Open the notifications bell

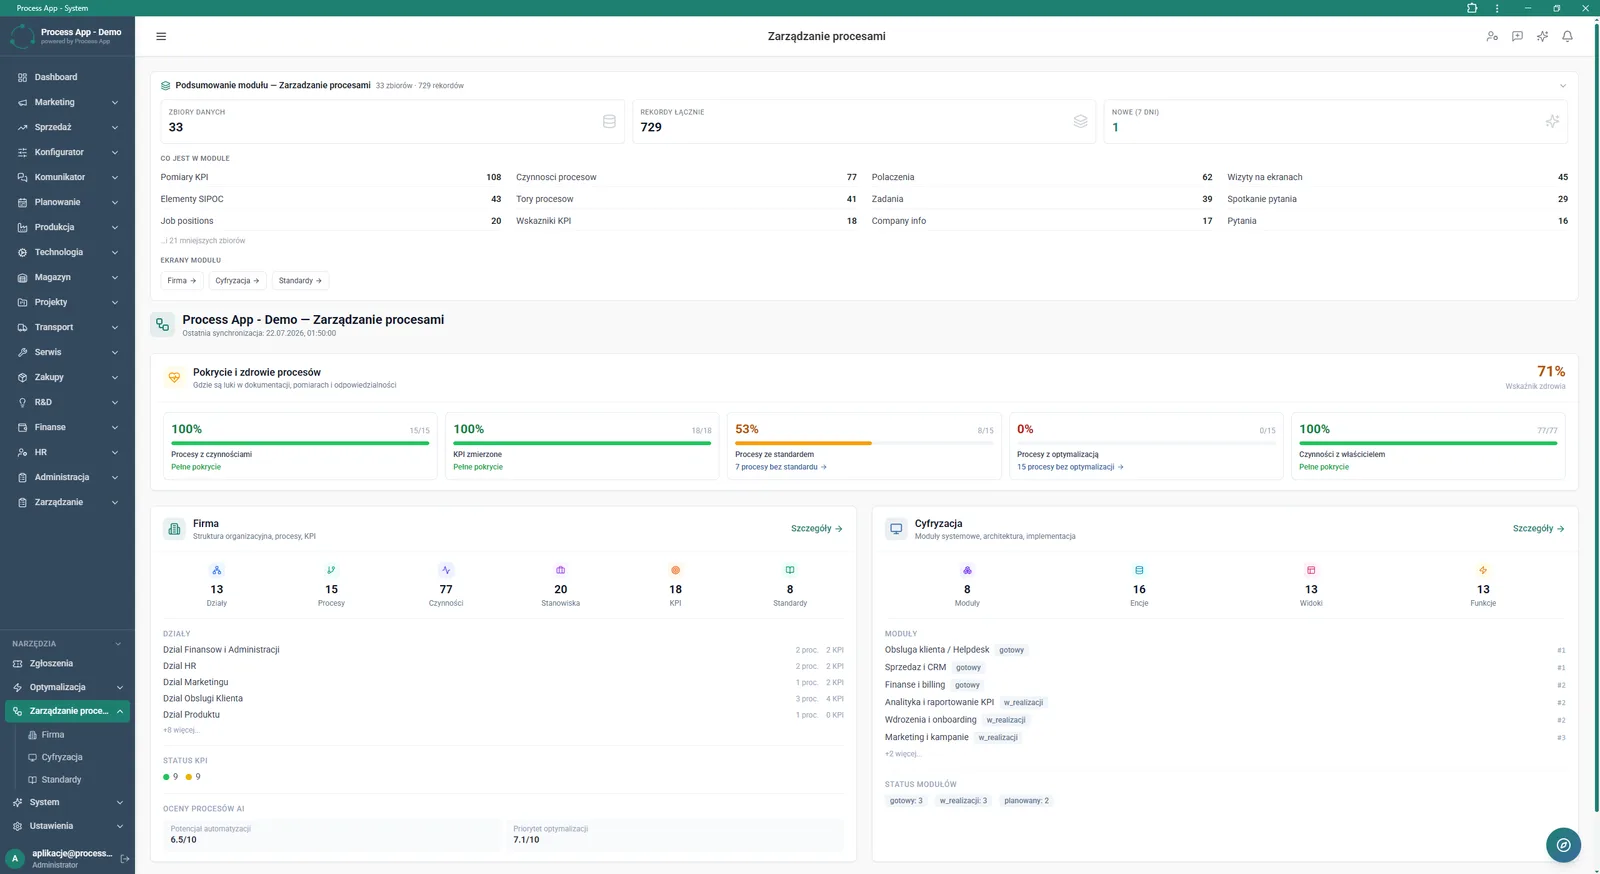1567,36
